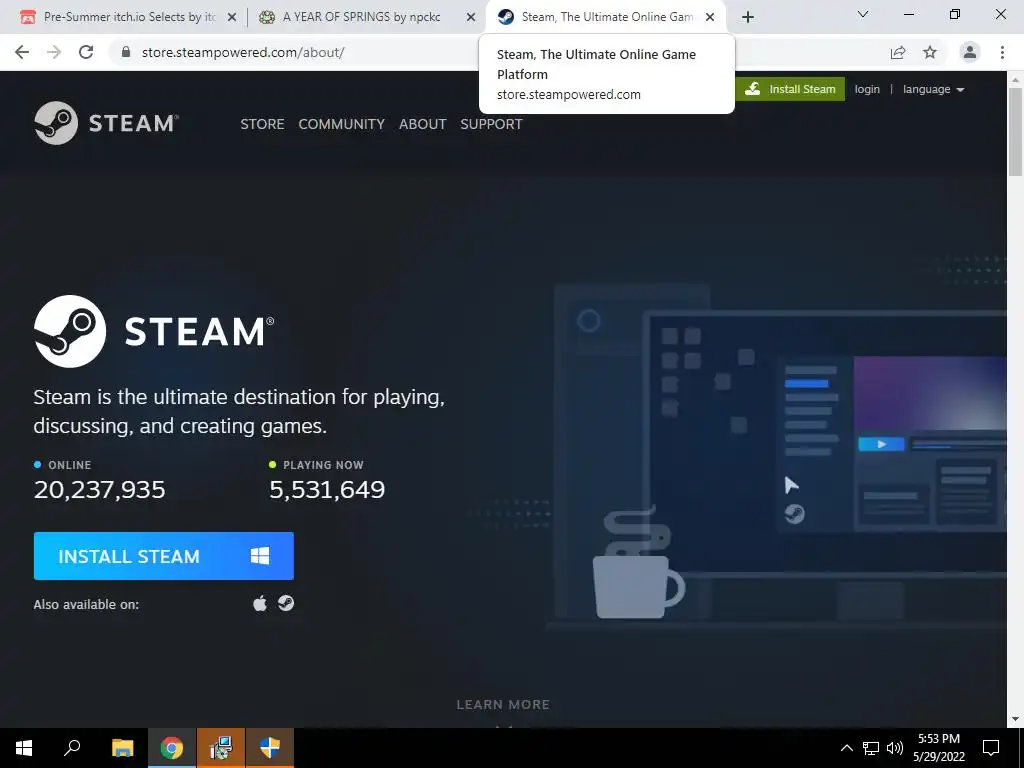
Task: Click the LEARN MORE link
Action: click(x=503, y=705)
